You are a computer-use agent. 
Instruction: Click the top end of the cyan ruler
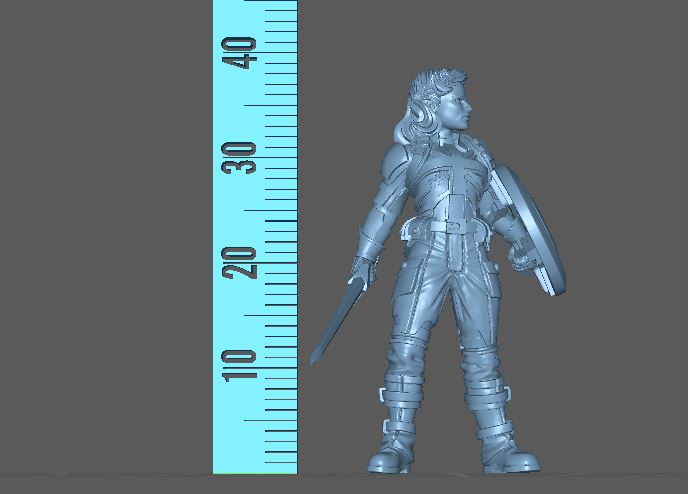(255, 5)
